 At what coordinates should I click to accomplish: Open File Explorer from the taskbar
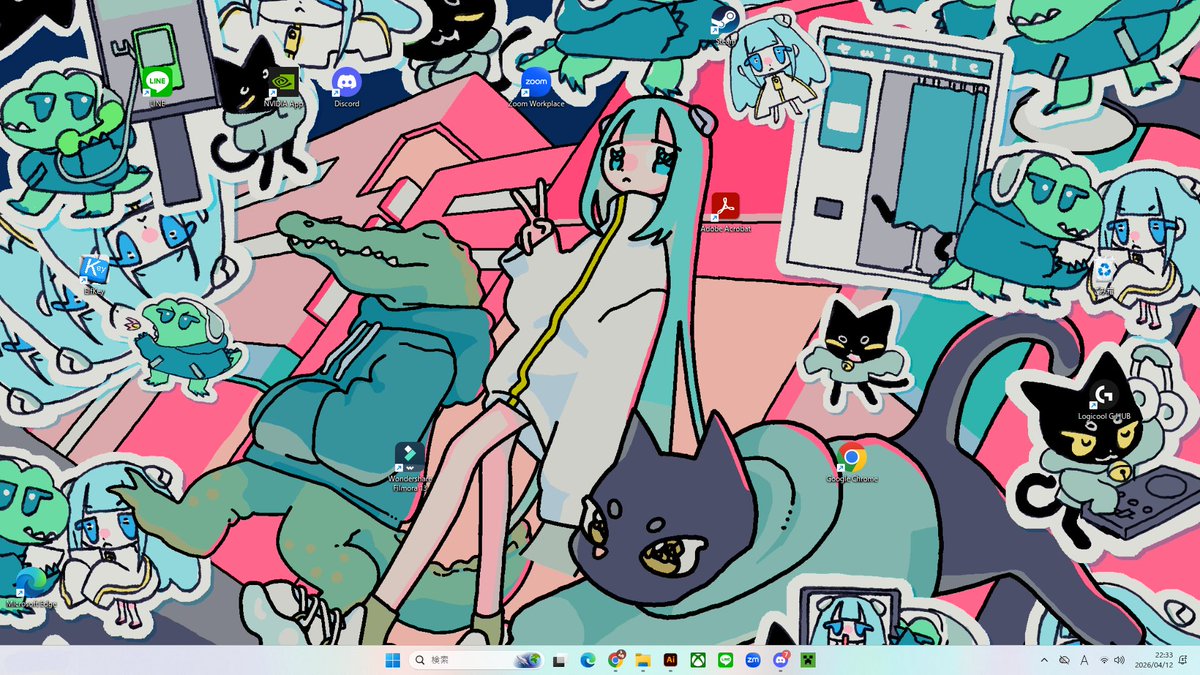[x=643, y=660]
